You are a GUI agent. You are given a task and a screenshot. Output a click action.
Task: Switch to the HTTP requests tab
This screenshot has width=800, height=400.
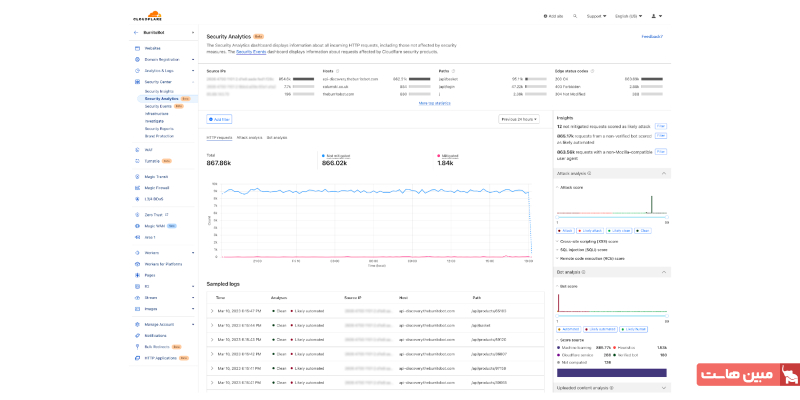(219, 138)
